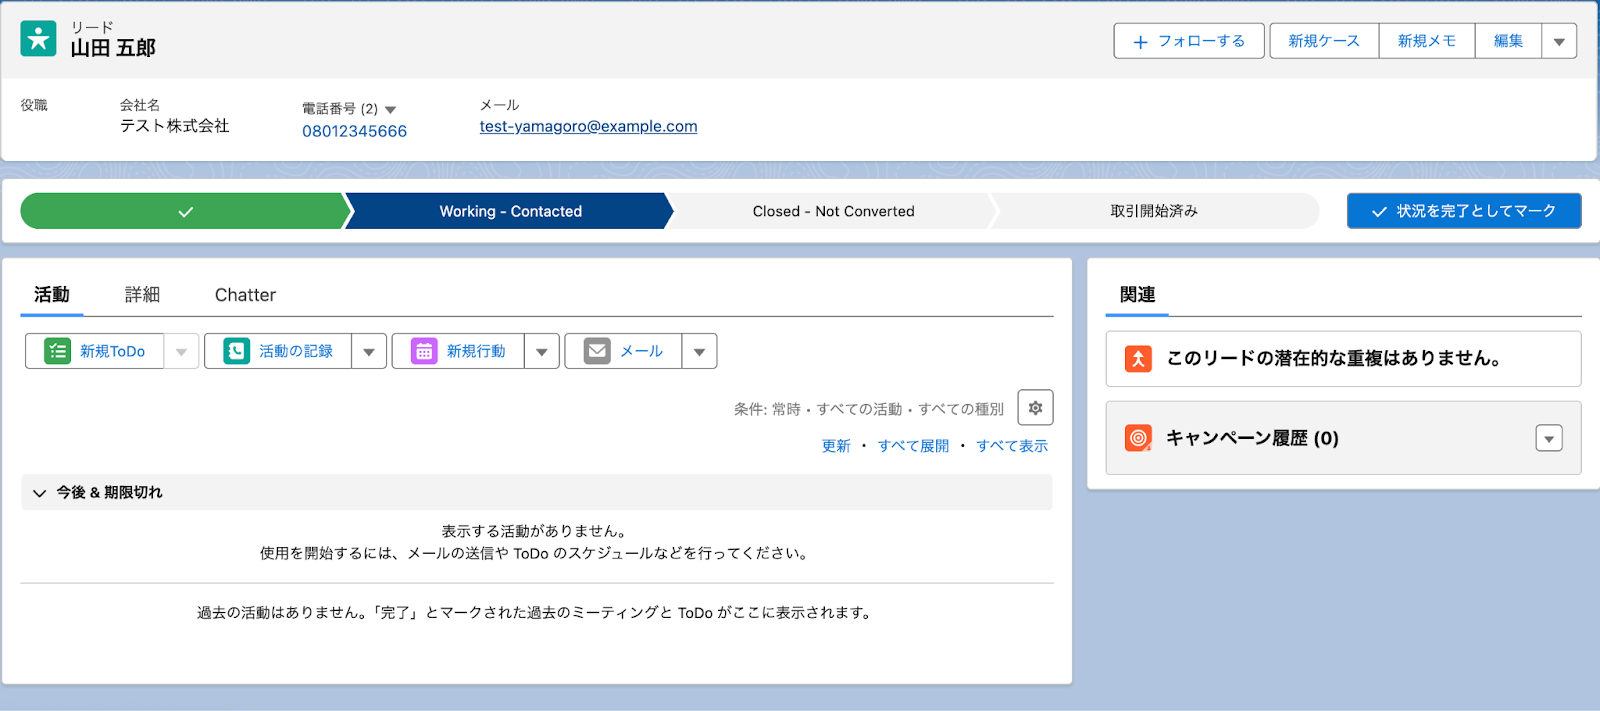Click the 新規行動 calendar icon
The image size is (1600, 711).
pyautogui.click(x=424, y=351)
